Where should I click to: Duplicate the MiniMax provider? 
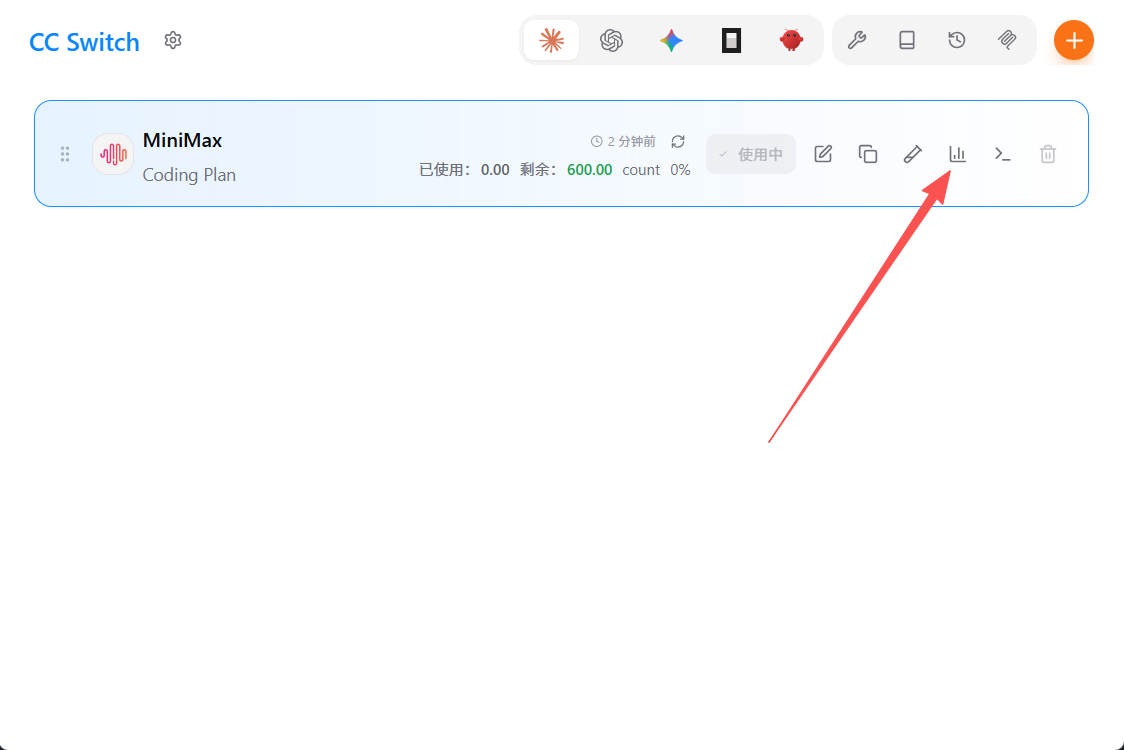pyautogui.click(x=868, y=154)
